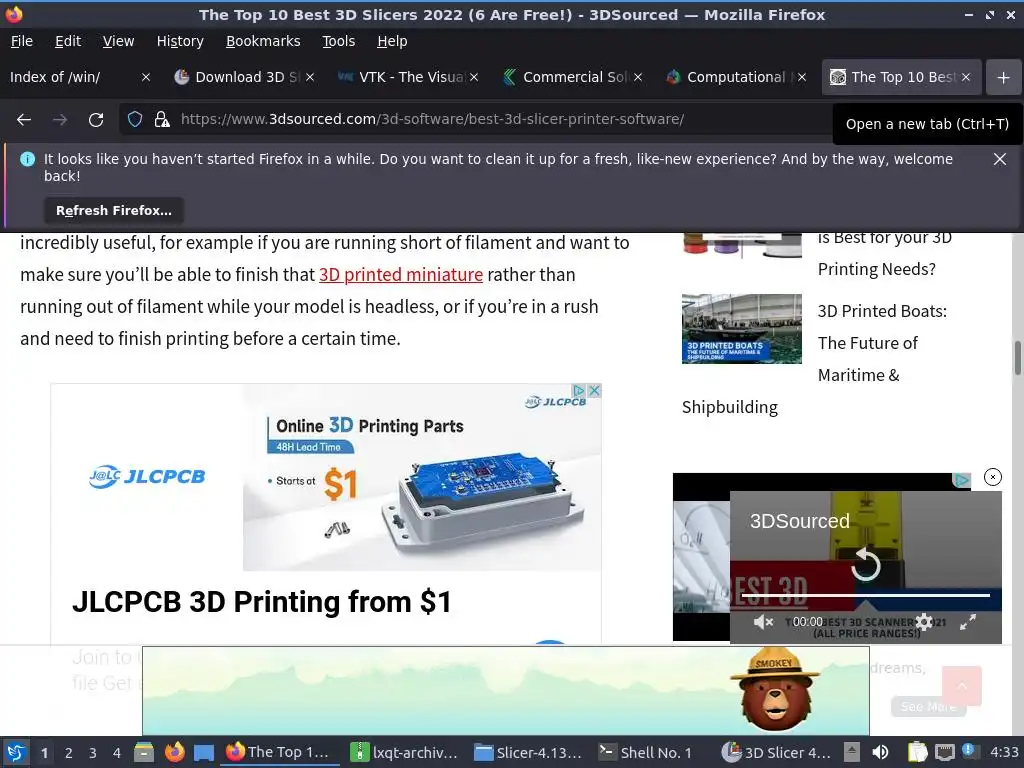The image size is (1024, 768).
Task: Open the 3D Printed Boats thumbnail image
Action: [741, 328]
